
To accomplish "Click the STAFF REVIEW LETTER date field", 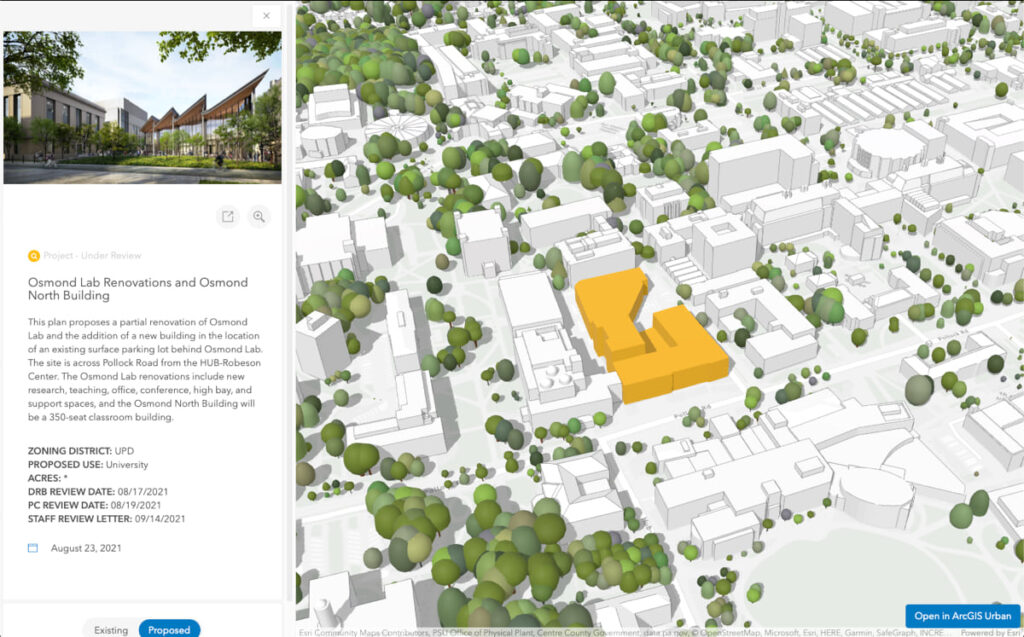I will tap(106, 519).
